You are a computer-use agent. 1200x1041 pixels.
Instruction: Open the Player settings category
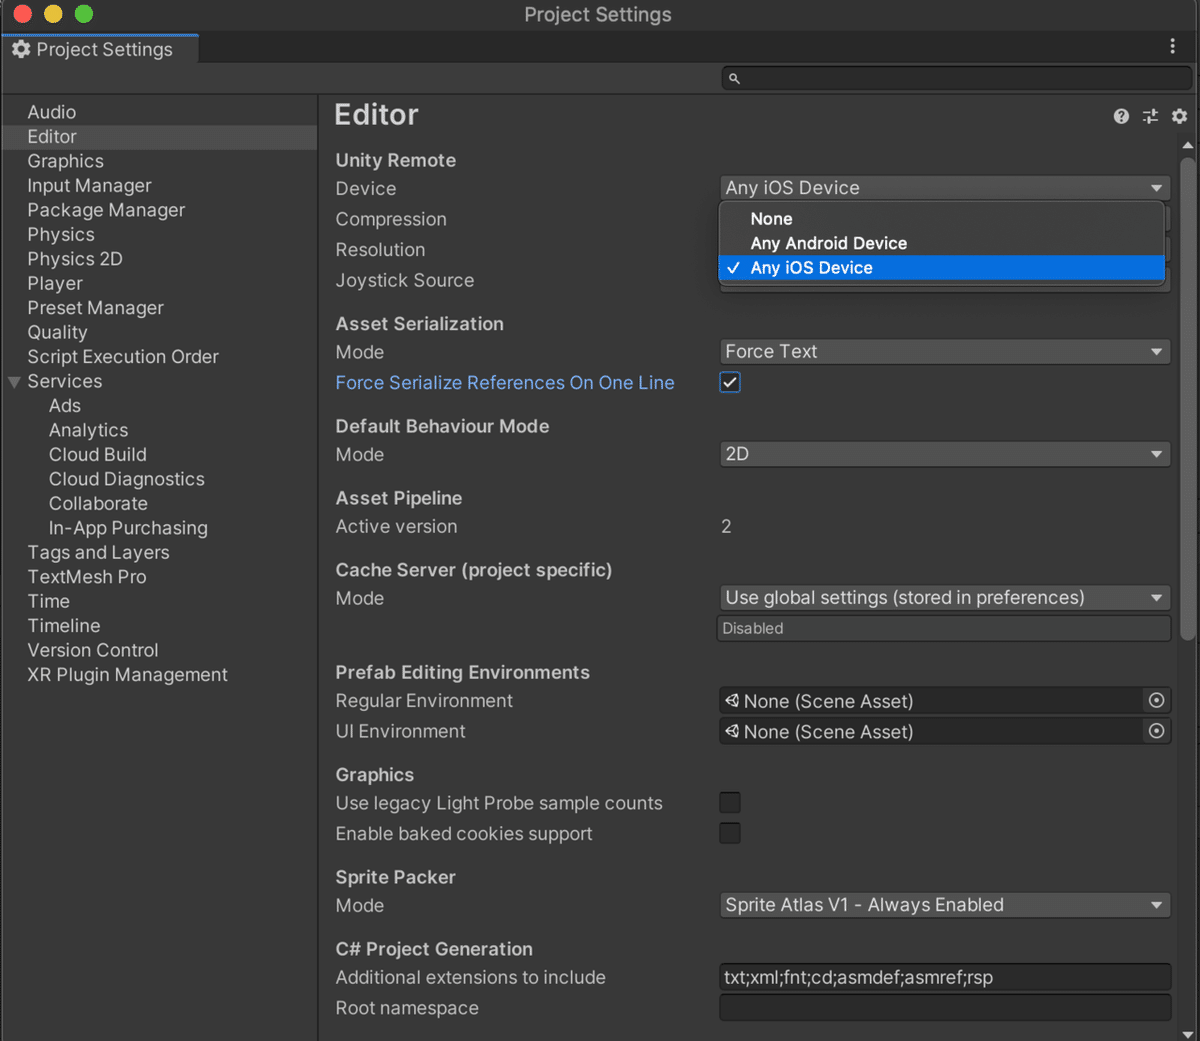[x=55, y=283]
